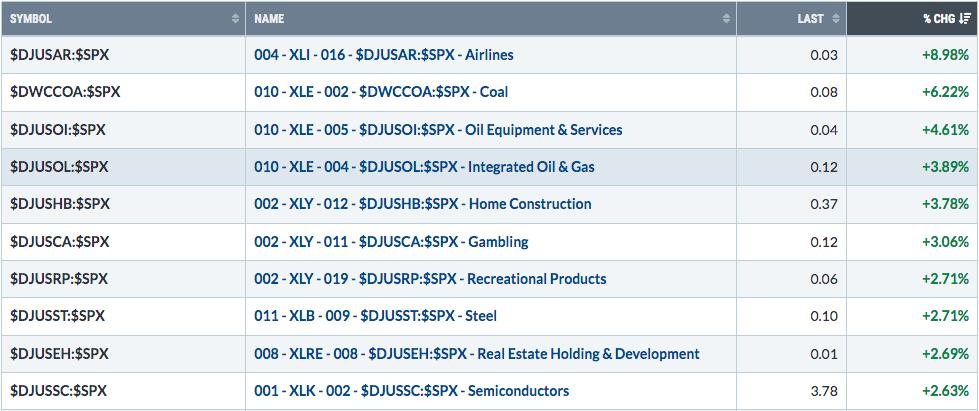Click the +8.98% change value
The width and height of the screenshot is (979, 411).
point(945,55)
